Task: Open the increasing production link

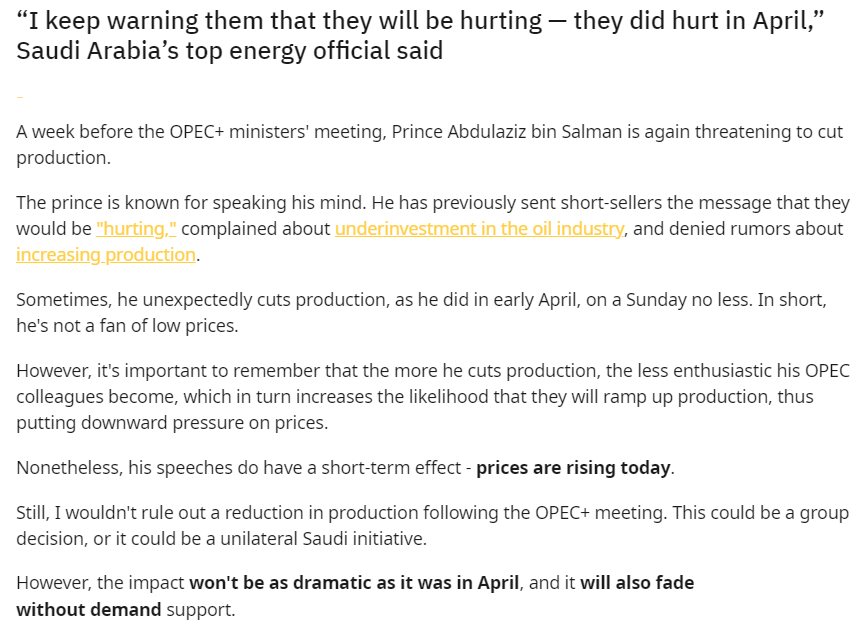Action: 106,254
